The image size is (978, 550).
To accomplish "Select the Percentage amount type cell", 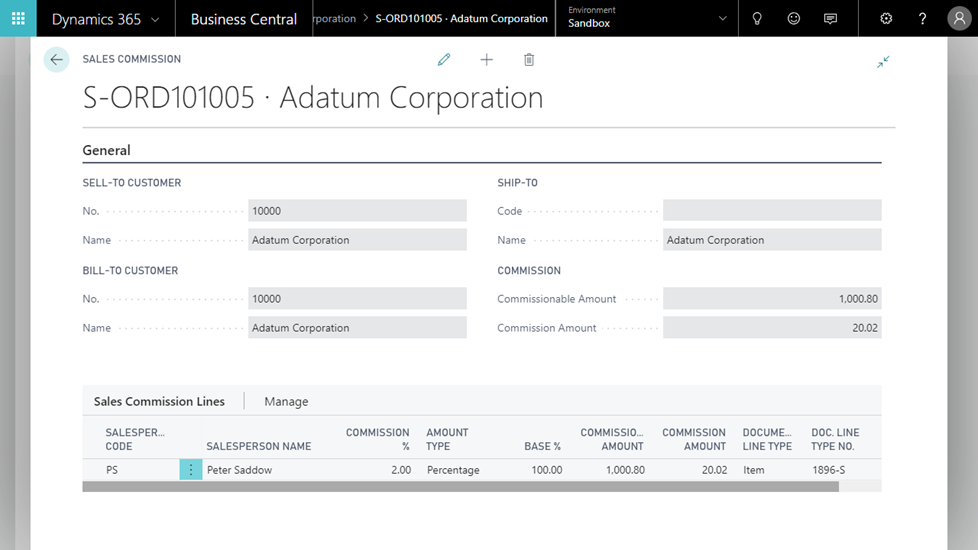I will pyautogui.click(x=453, y=470).
